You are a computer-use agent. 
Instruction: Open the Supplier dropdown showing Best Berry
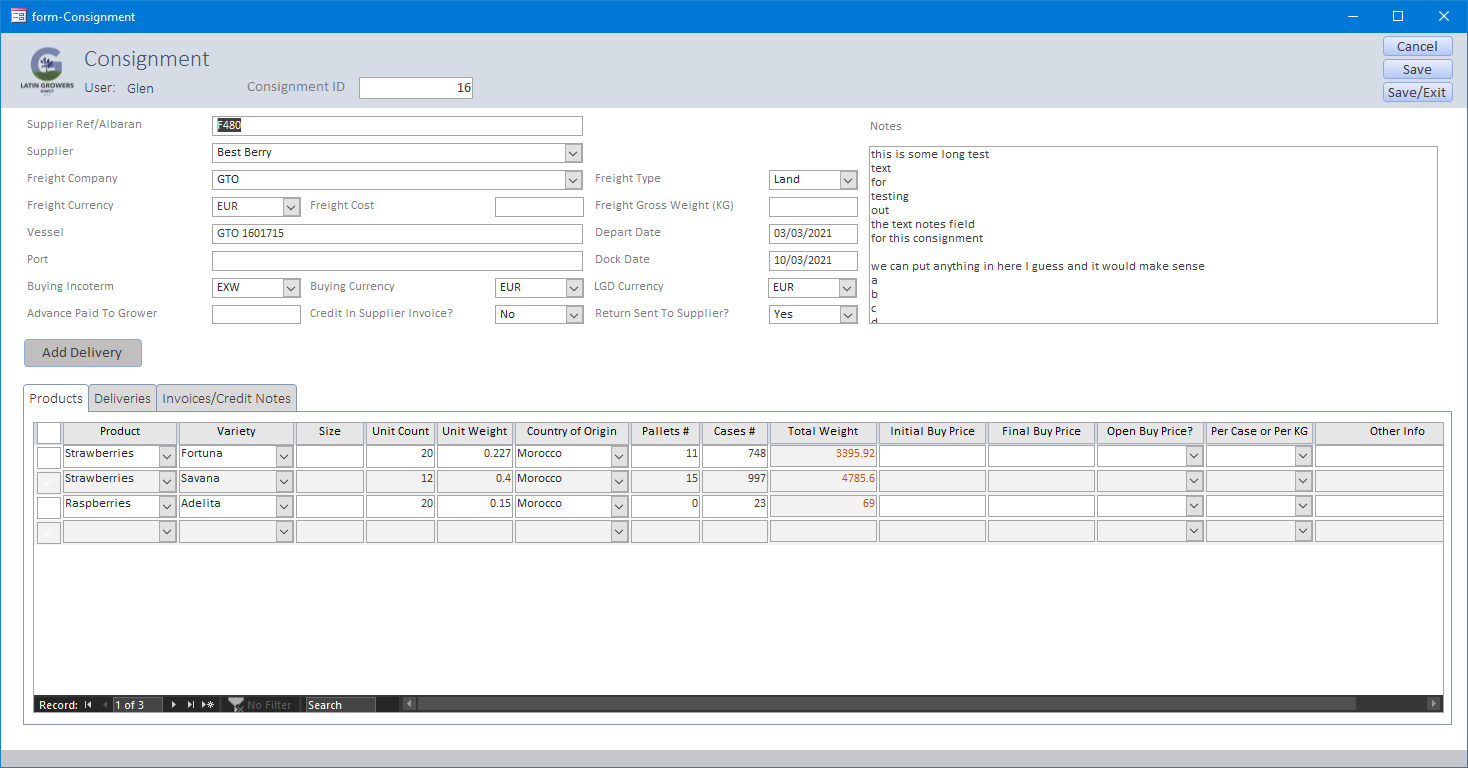(x=573, y=153)
